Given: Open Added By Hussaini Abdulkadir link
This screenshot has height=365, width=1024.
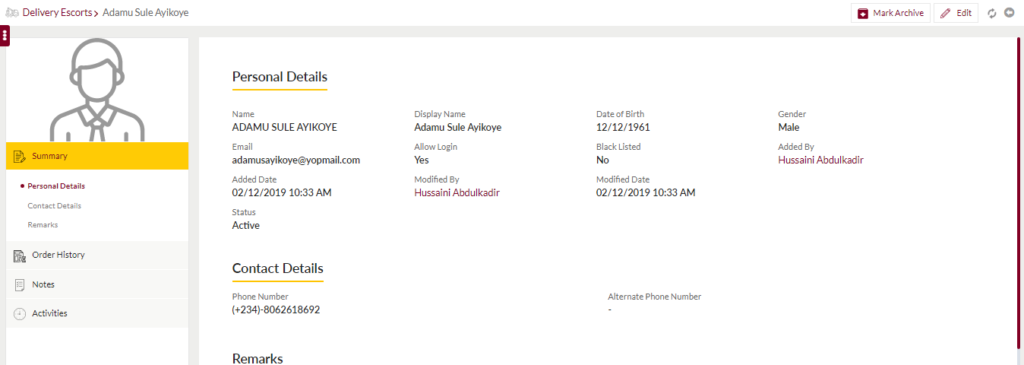Looking at the screenshot, I should coord(821,160).
